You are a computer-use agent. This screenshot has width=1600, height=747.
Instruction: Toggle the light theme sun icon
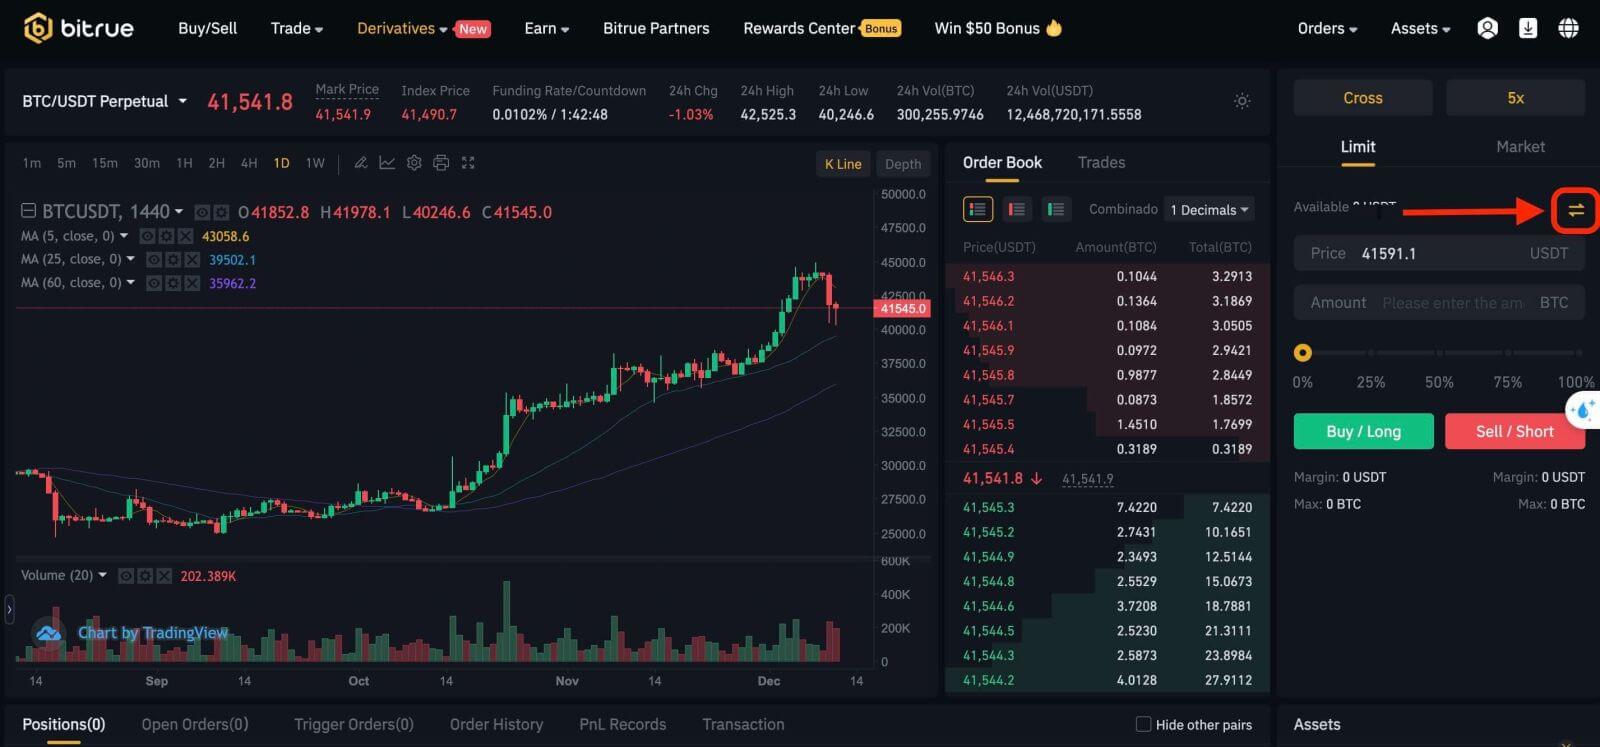point(1242,101)
